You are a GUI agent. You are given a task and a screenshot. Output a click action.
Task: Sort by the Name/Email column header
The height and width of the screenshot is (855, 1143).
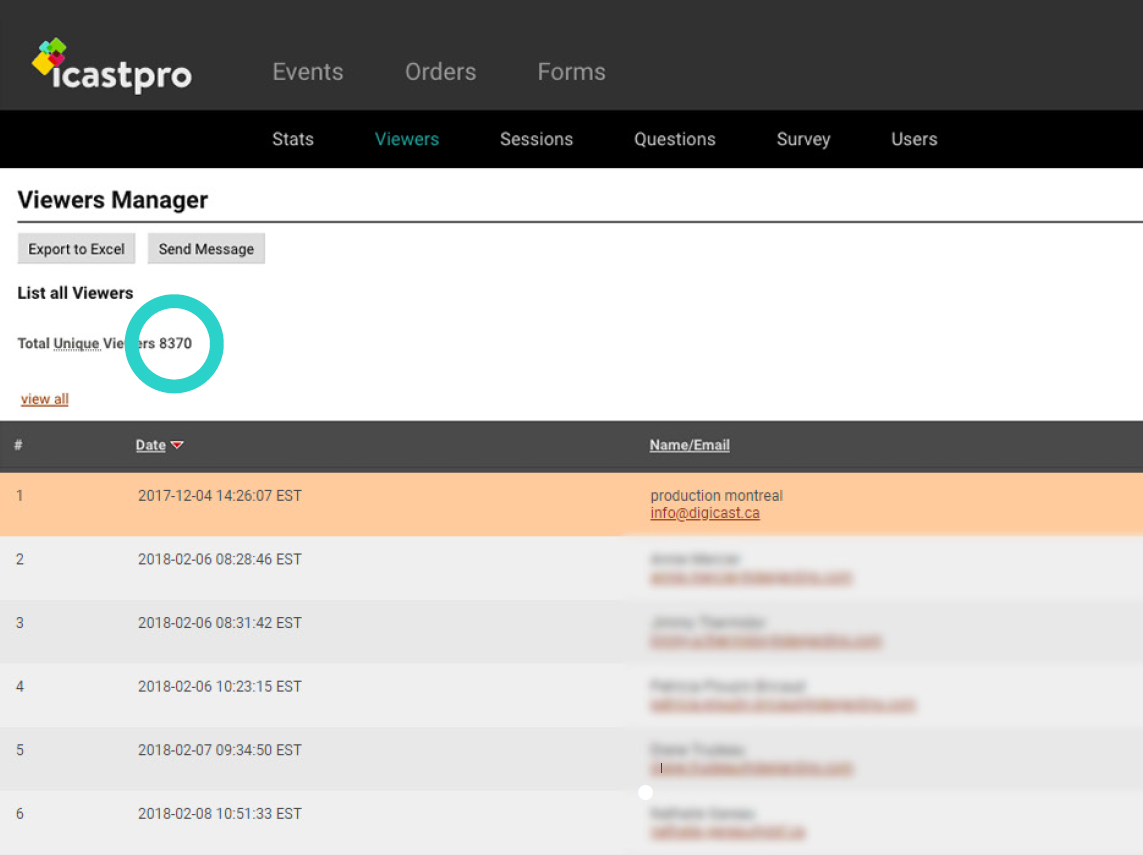689,446
